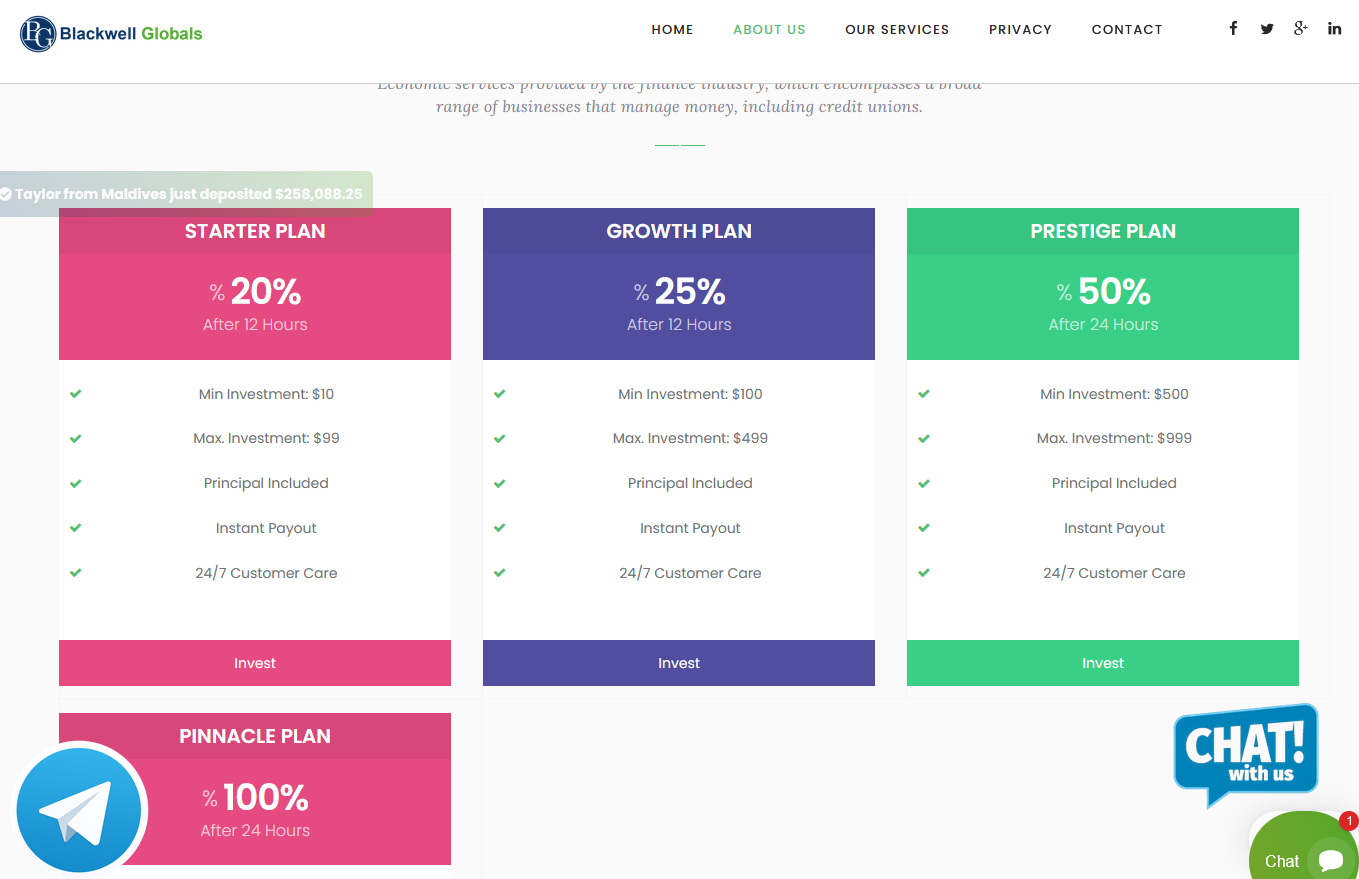Click Principal Included in the Growth Plan
Screen dimensions: 1359x879
pos(690,483)
